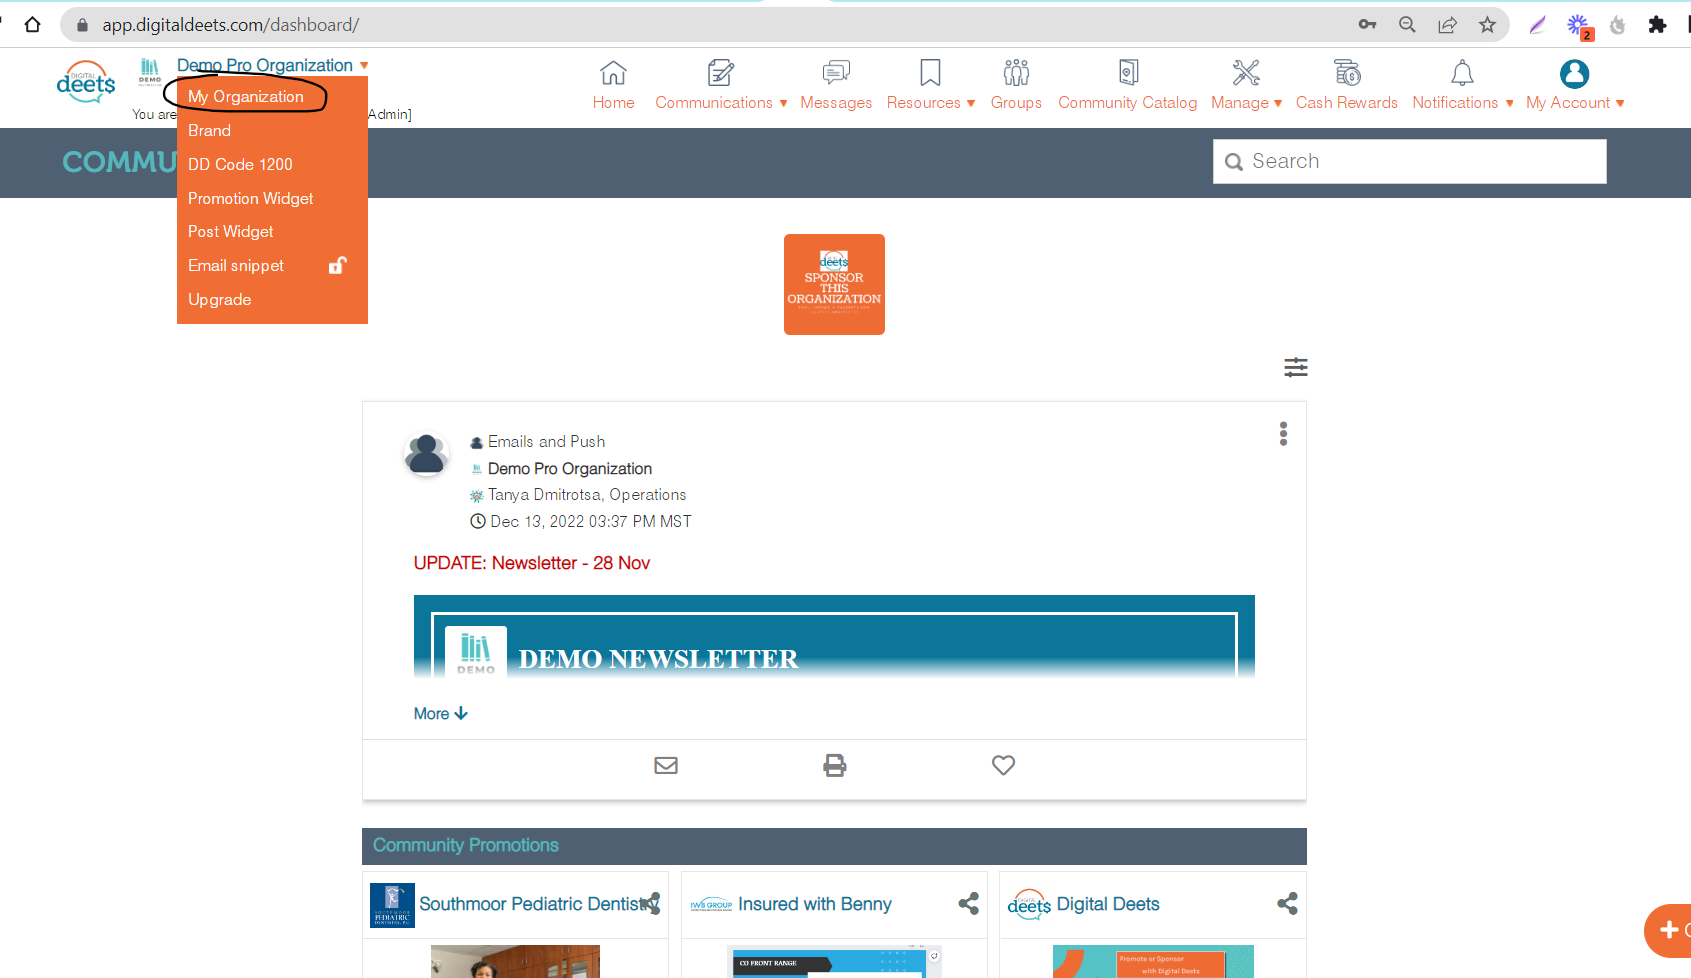Open the browser extensions puzzle icon
The height and width of the screenshot is (978, 1691).
(x=1657, y=24)
